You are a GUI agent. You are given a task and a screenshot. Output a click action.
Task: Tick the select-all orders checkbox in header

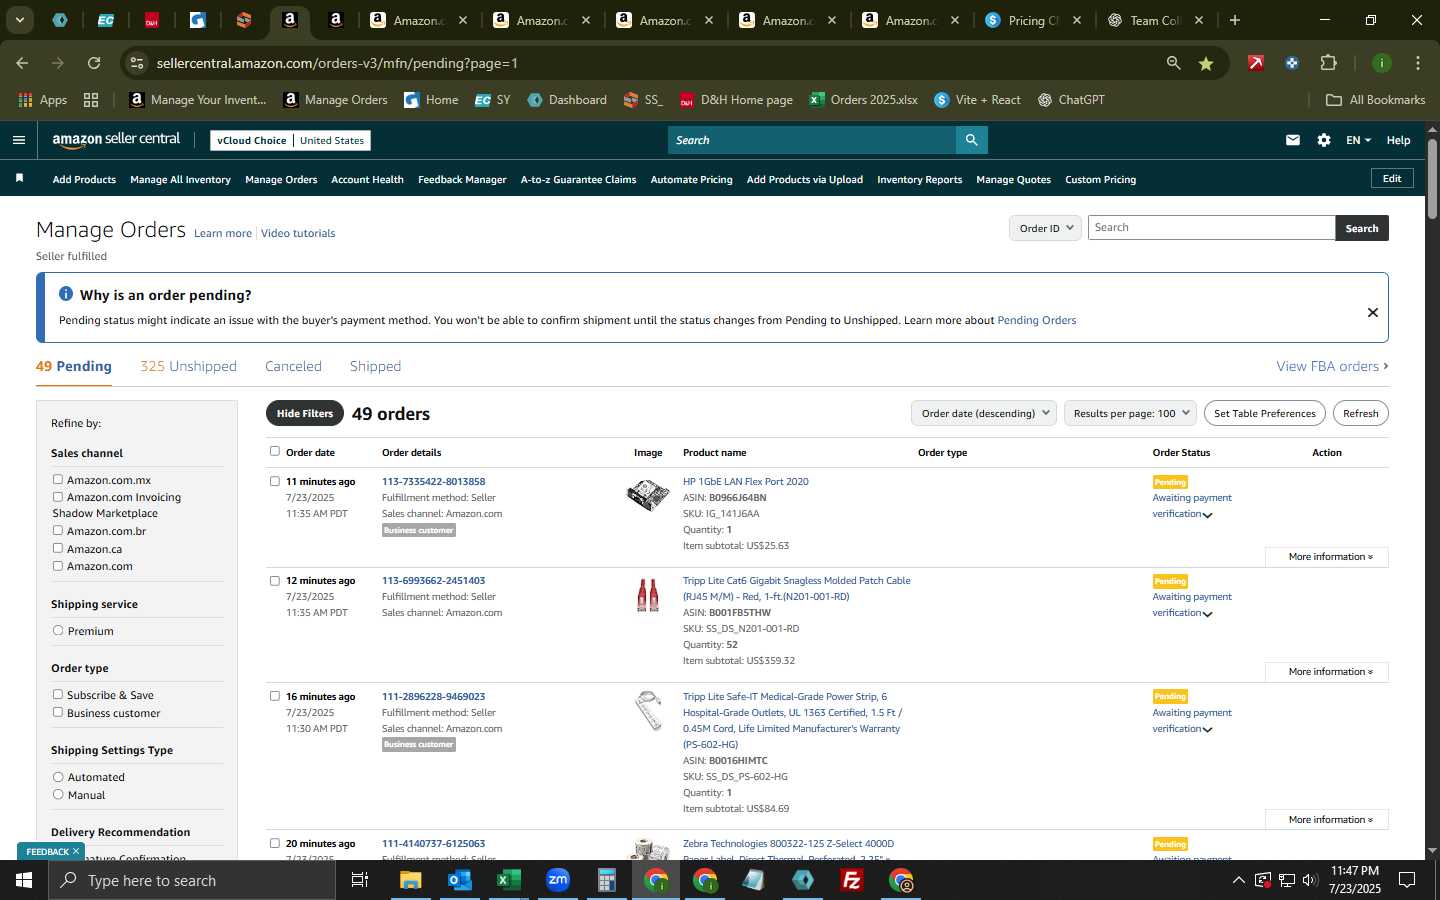click(275, 451)
